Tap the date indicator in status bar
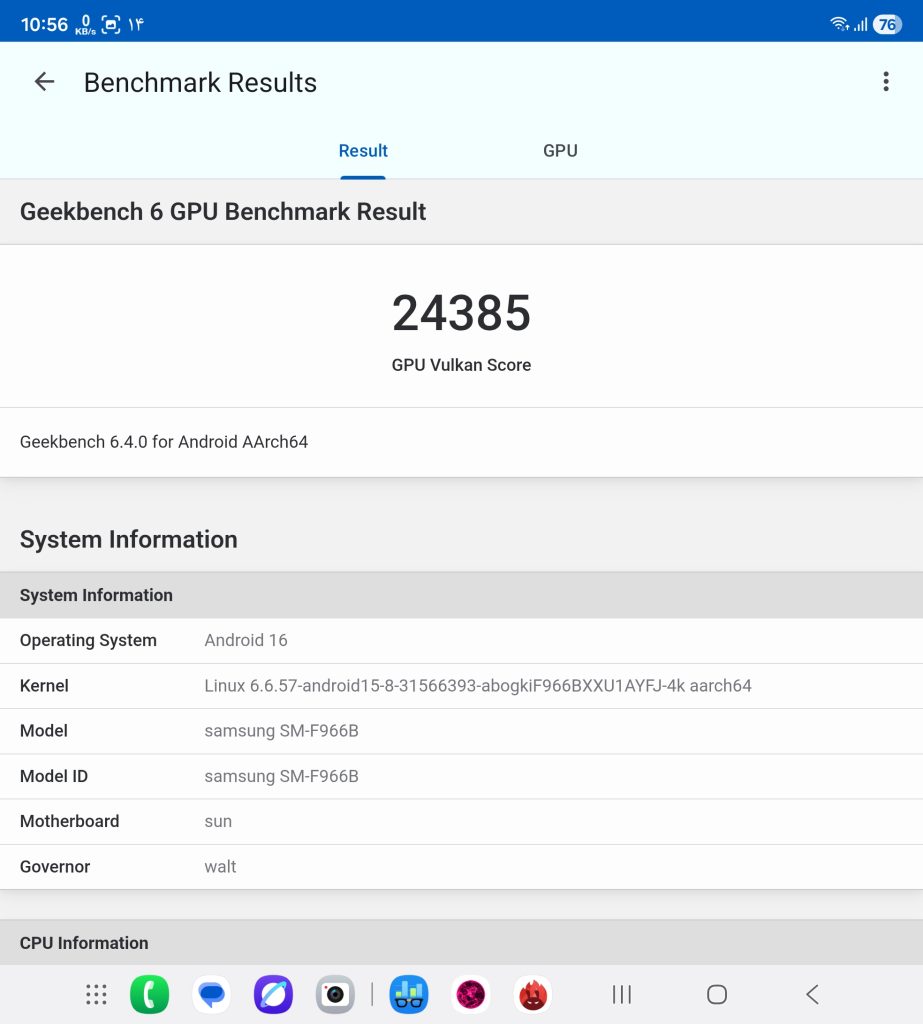 (x=135, y=25)
